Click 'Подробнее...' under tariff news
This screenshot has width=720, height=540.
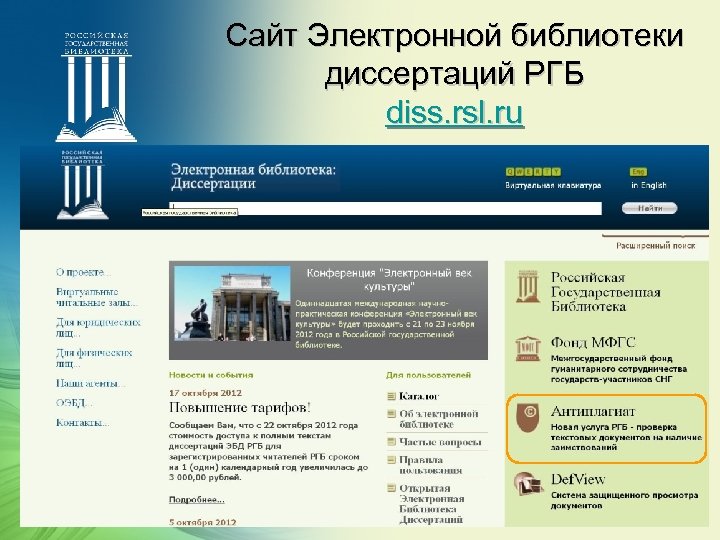point(197,500)
